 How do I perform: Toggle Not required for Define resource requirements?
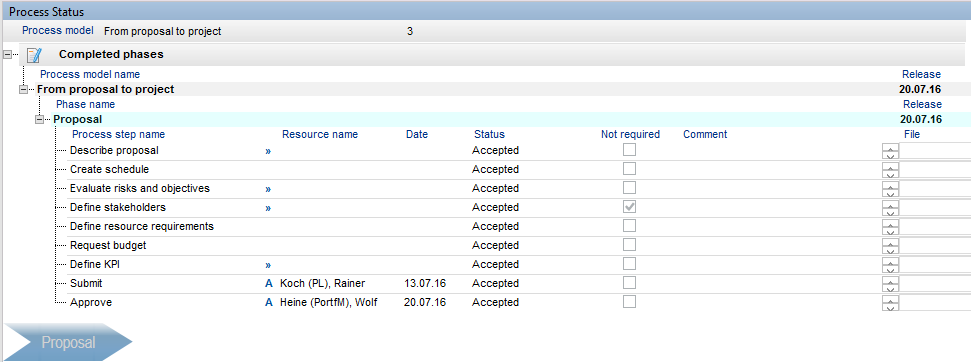629,226
